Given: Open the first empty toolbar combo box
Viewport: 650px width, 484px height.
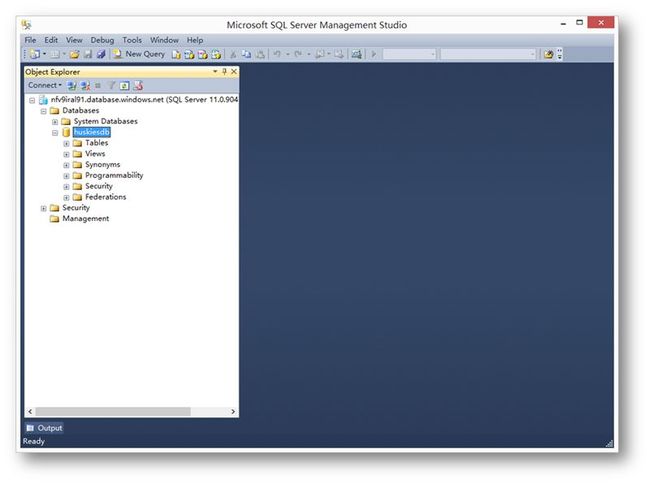Looking at the screenshot, I should pos(409,54).
